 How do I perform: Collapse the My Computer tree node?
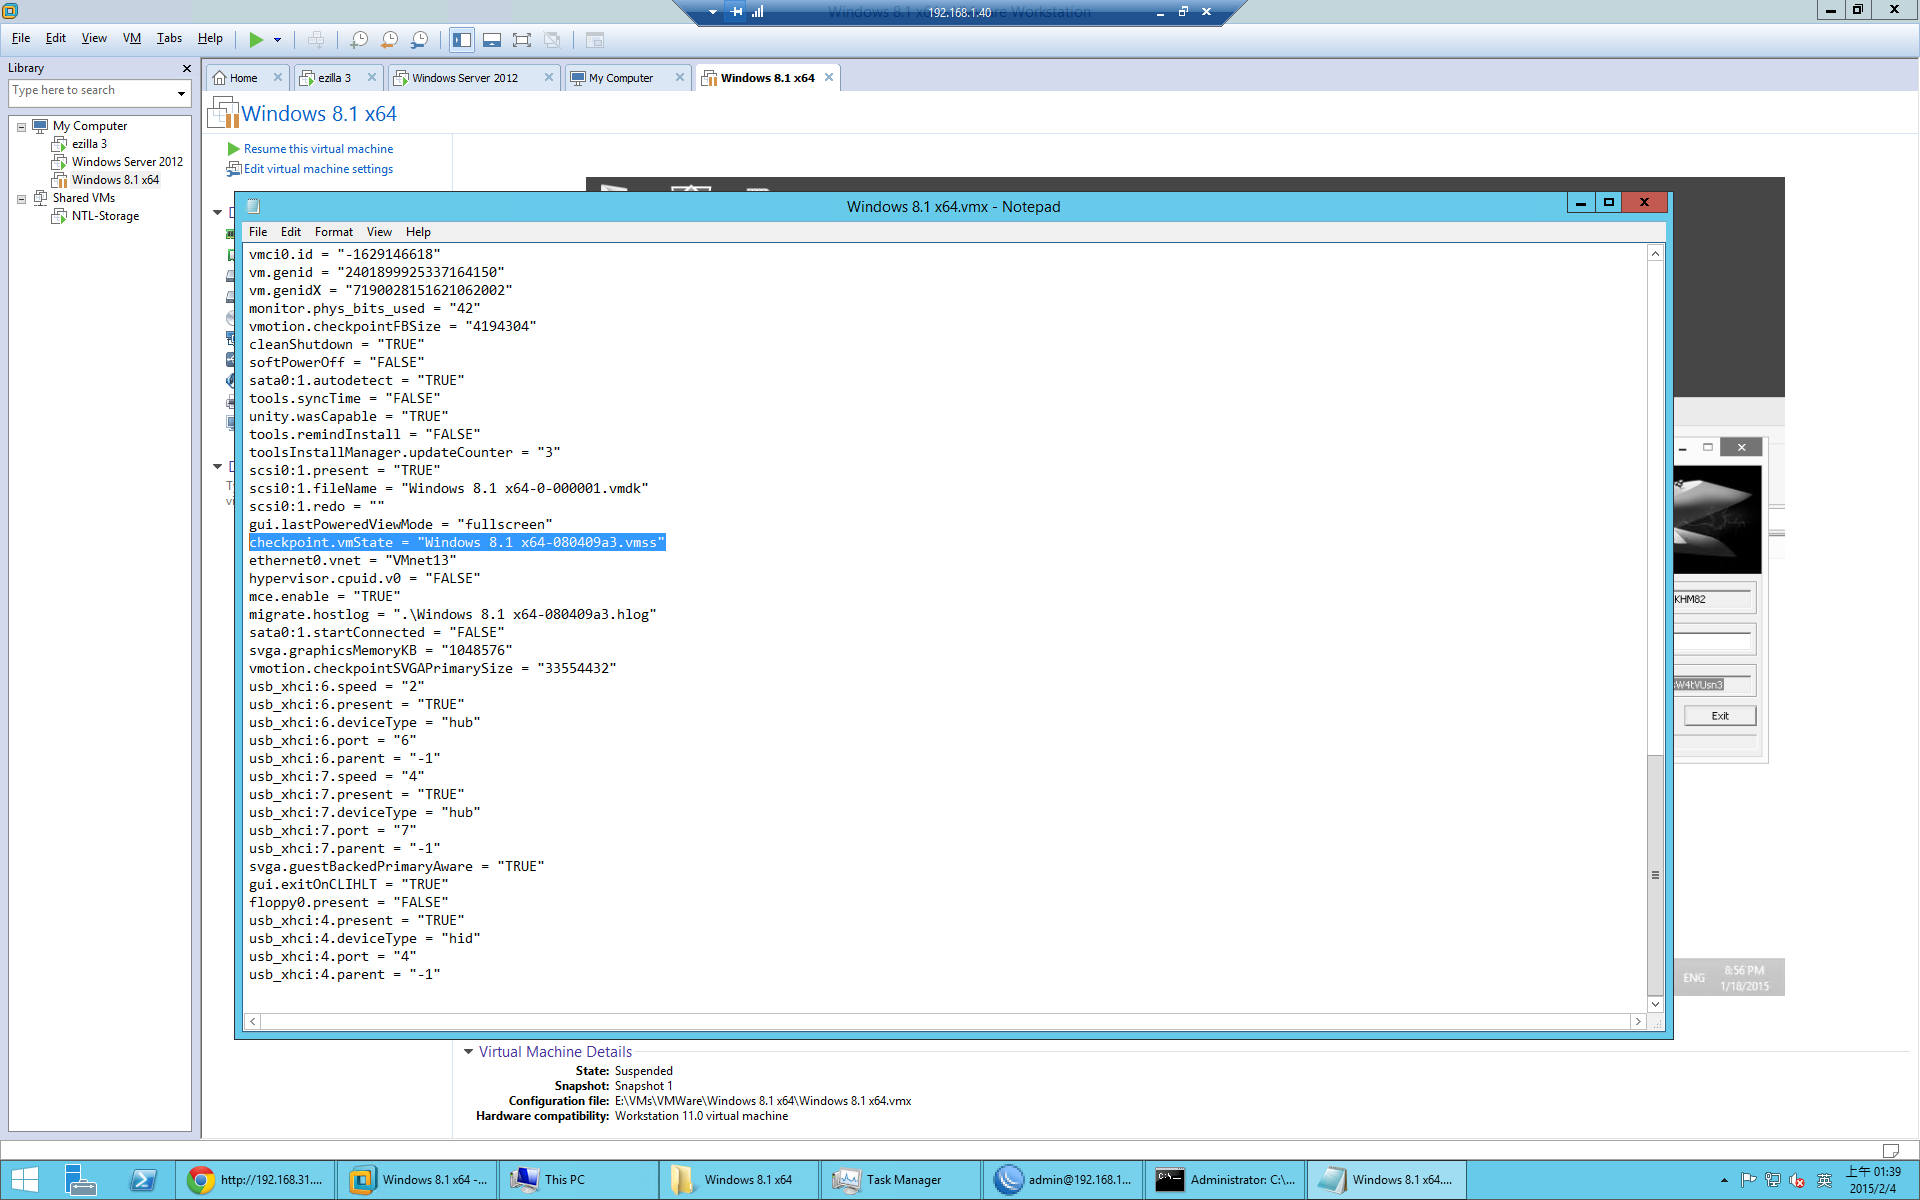(21, 127)
